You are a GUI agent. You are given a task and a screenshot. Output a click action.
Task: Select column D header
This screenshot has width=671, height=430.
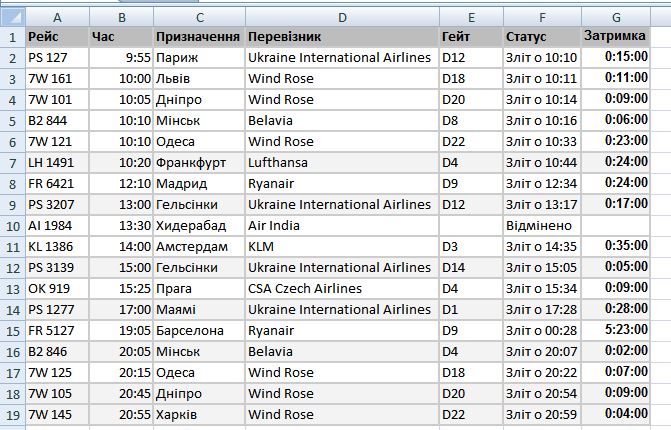(x=342, y=17)
